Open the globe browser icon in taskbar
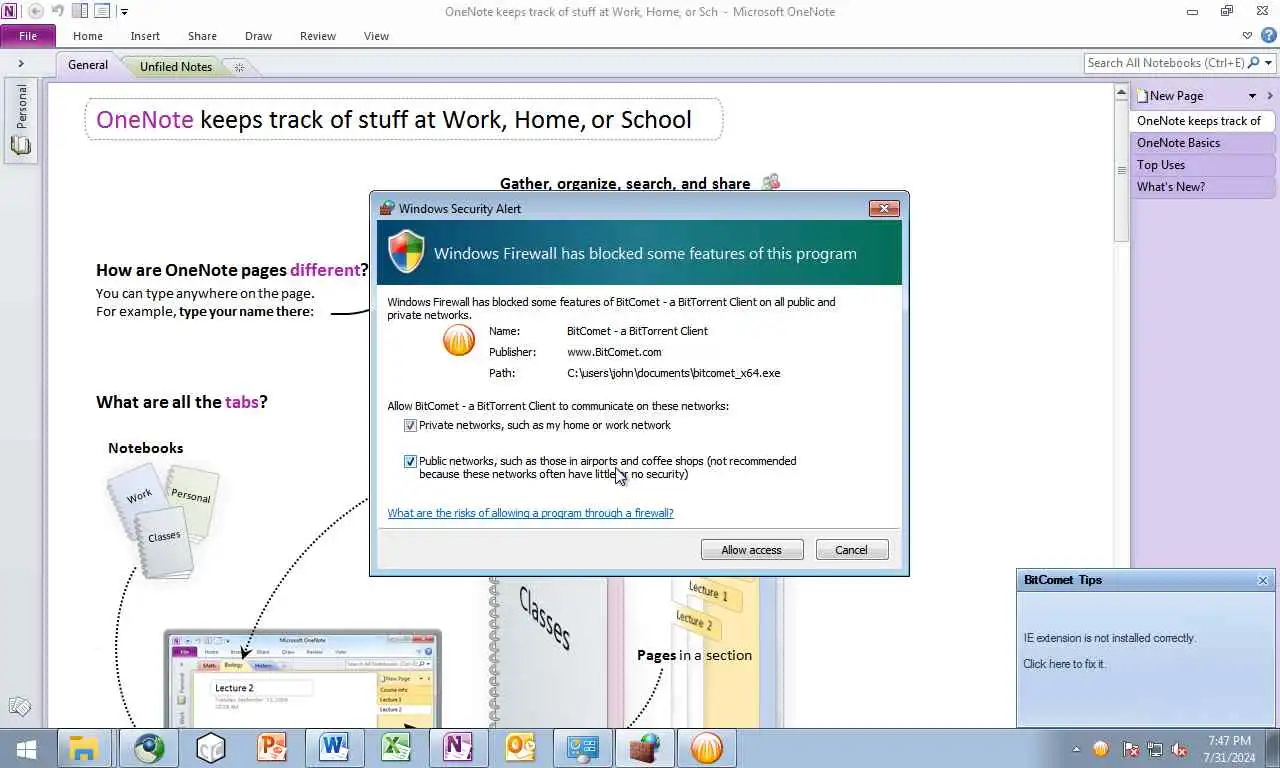The image size is (1280, 768). point(149,748)
